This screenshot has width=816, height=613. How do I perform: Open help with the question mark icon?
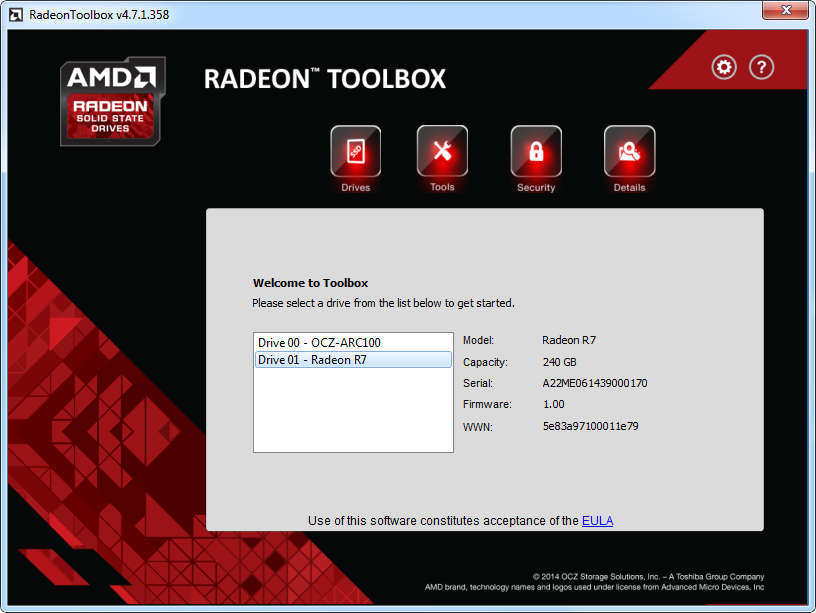[761, 67]
